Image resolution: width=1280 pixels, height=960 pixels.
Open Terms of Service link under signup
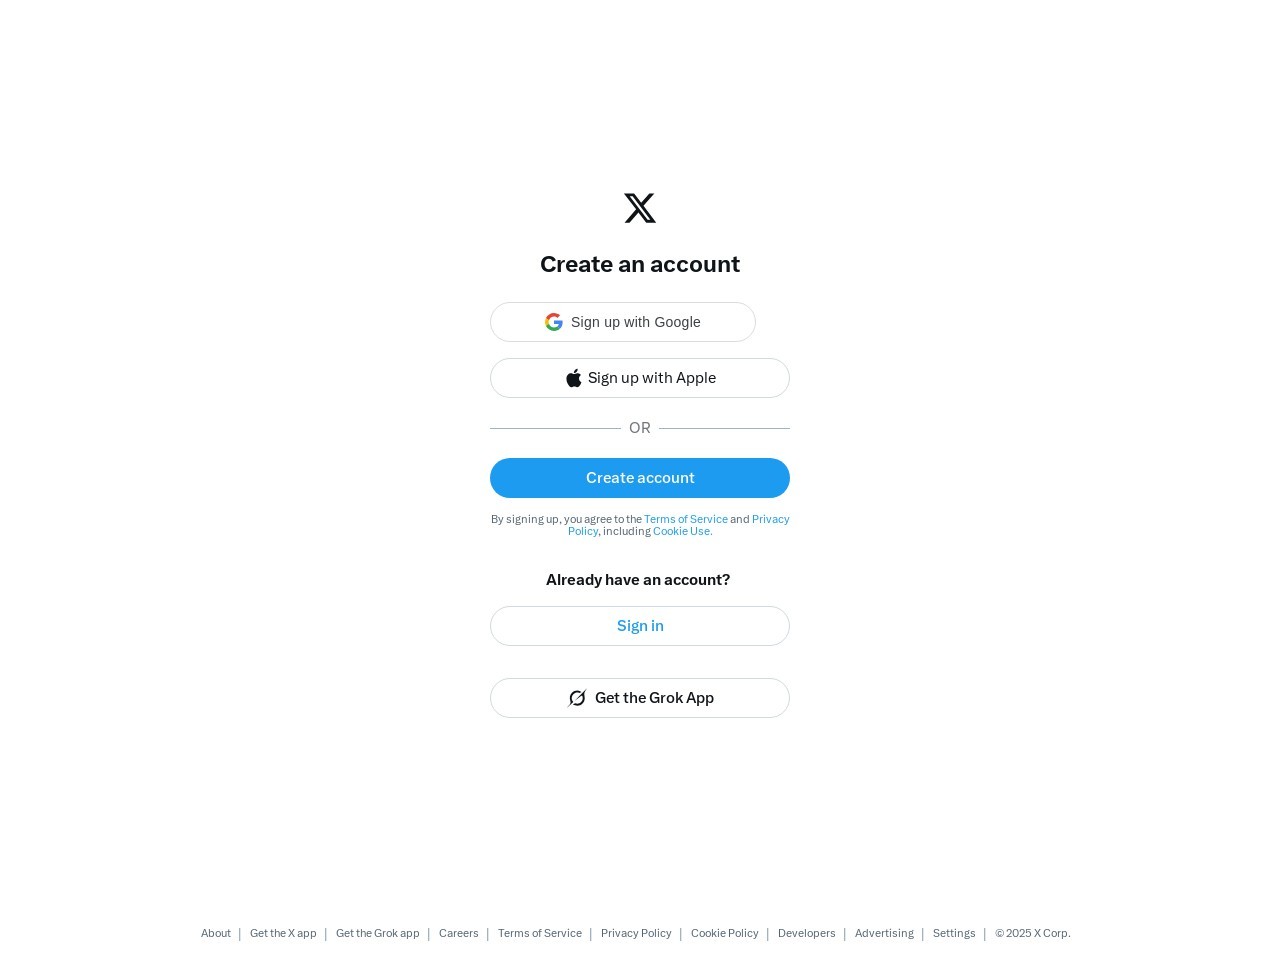(686, 519)
